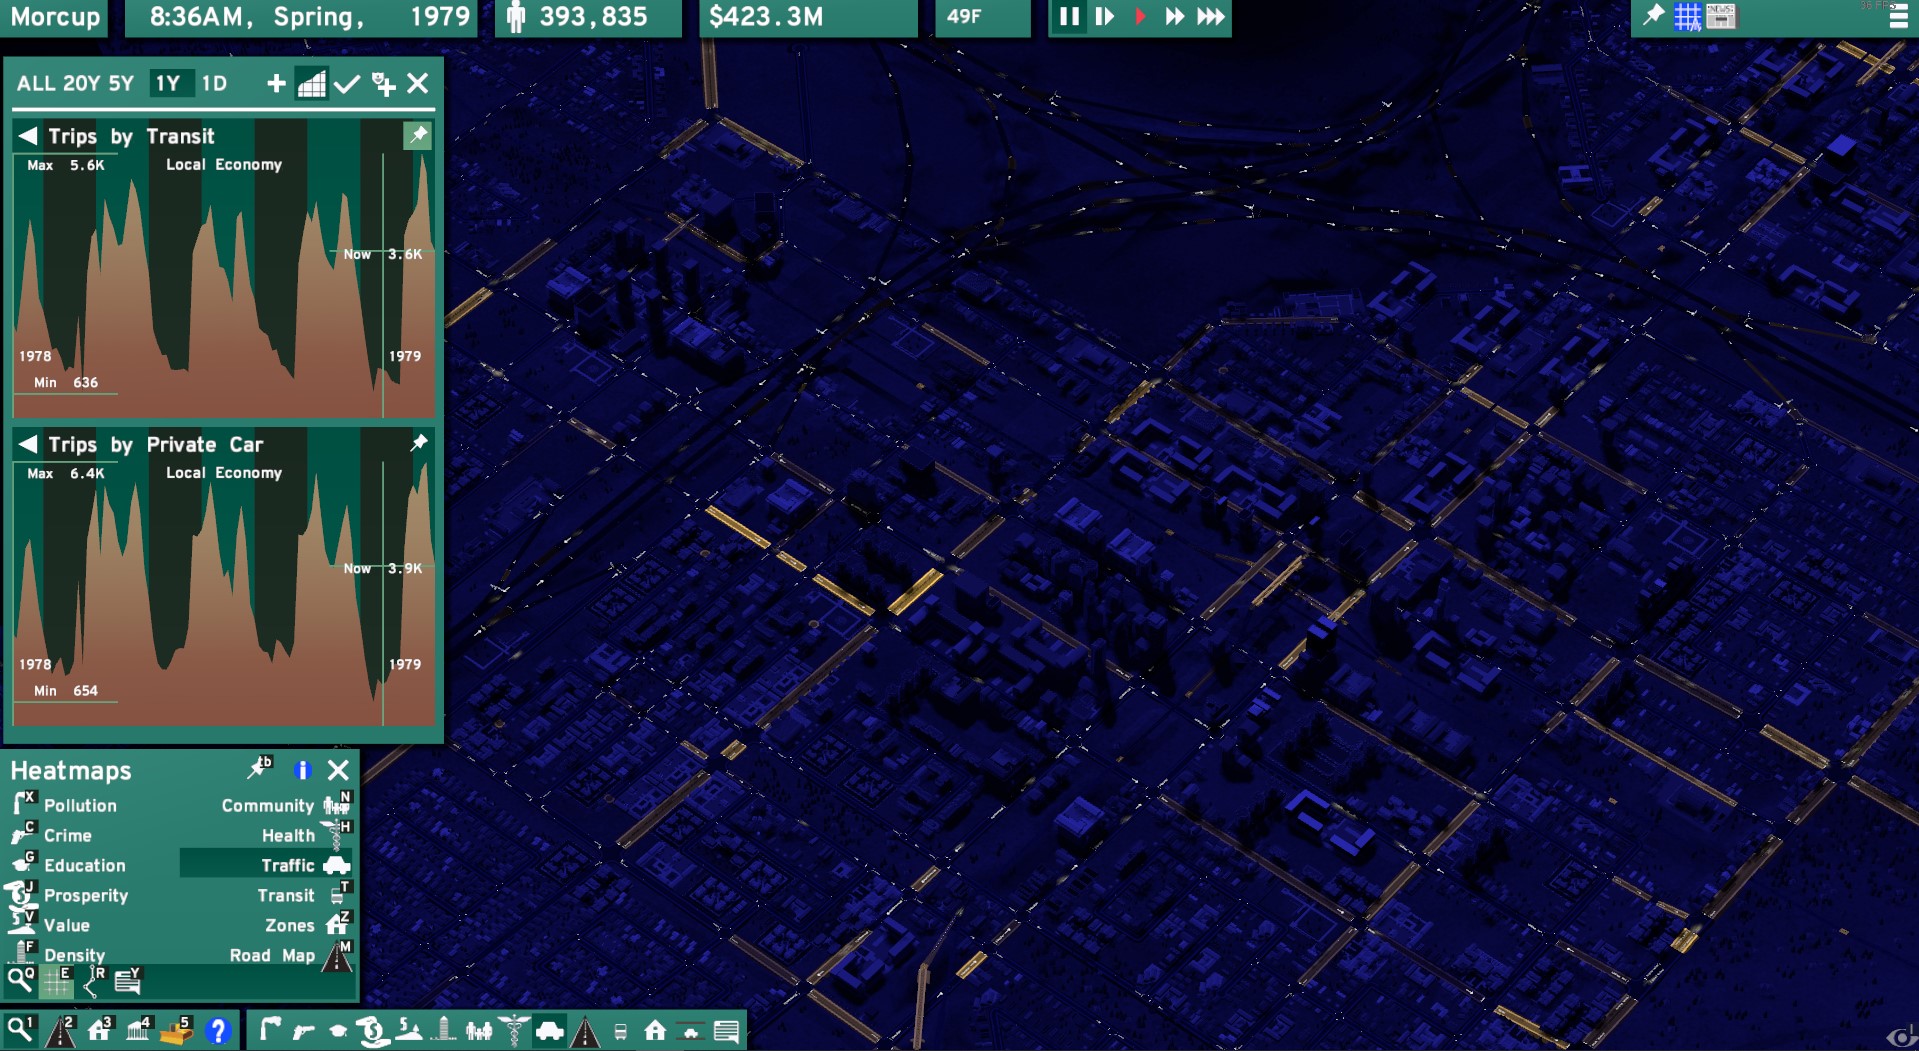This screenshot has width=1919, height=1051.
Task: Open the main hamburger menu
Action: coord(1898,18)
